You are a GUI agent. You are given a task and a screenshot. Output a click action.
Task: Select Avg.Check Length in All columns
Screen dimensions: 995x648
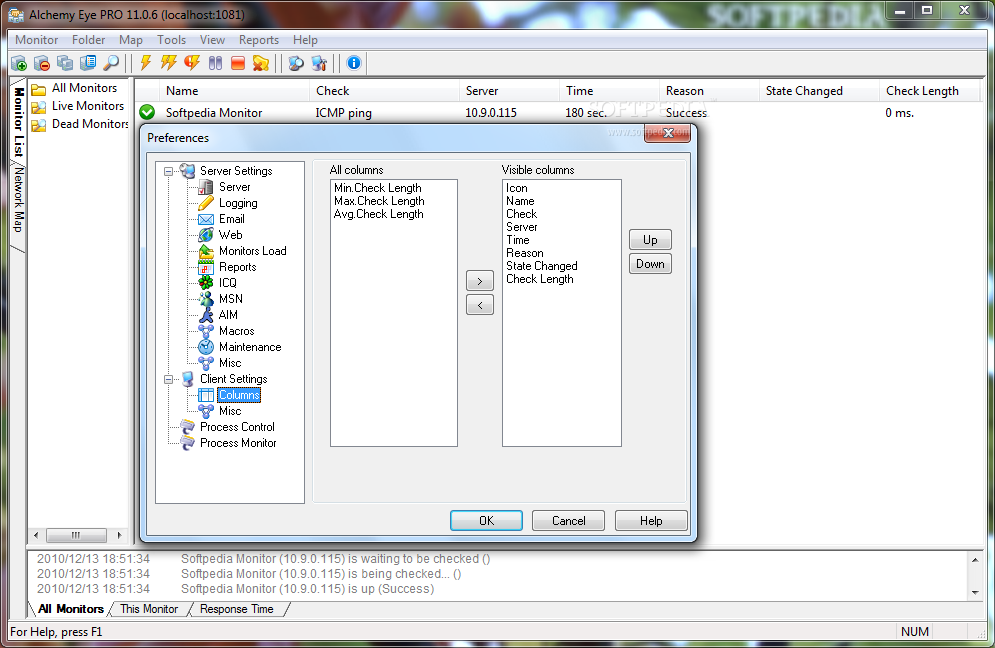point(378,214)
